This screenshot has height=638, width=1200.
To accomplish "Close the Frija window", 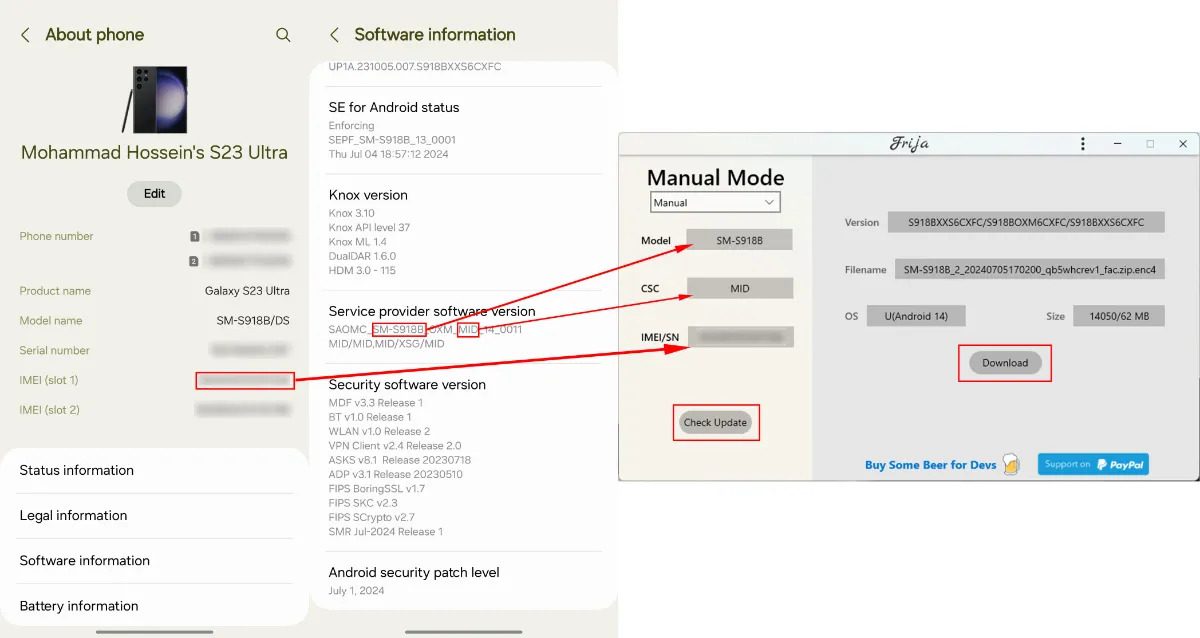I will click(1183, 144).
